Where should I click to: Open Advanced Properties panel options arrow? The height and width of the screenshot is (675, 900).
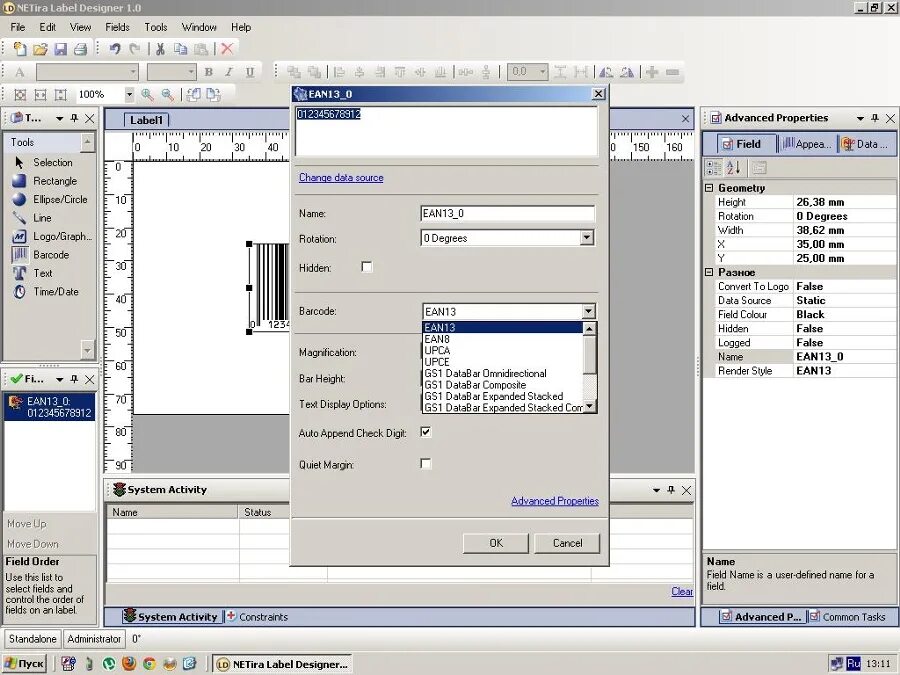click(860, 118)
